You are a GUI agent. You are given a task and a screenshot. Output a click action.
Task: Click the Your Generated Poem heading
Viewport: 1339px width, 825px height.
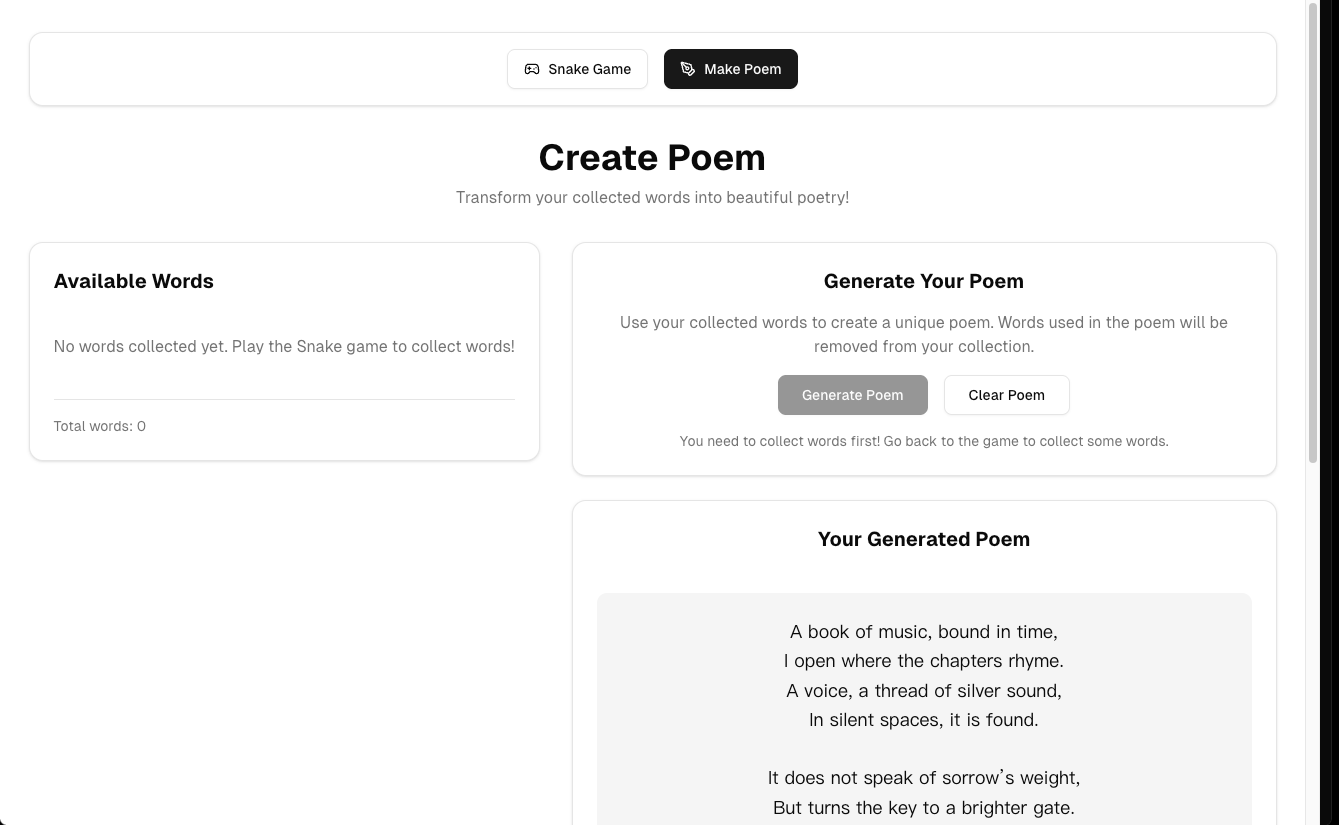point(923,539)
